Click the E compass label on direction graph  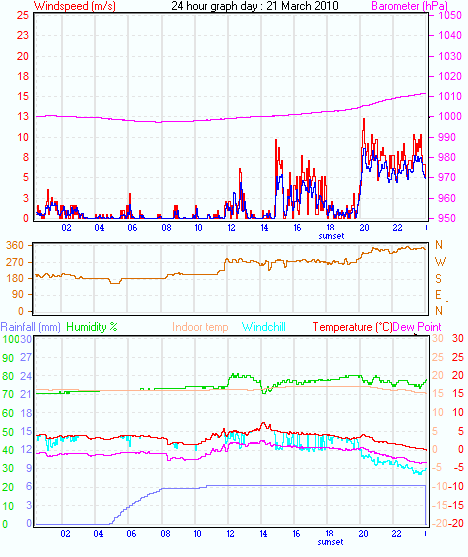coord(439,295)
